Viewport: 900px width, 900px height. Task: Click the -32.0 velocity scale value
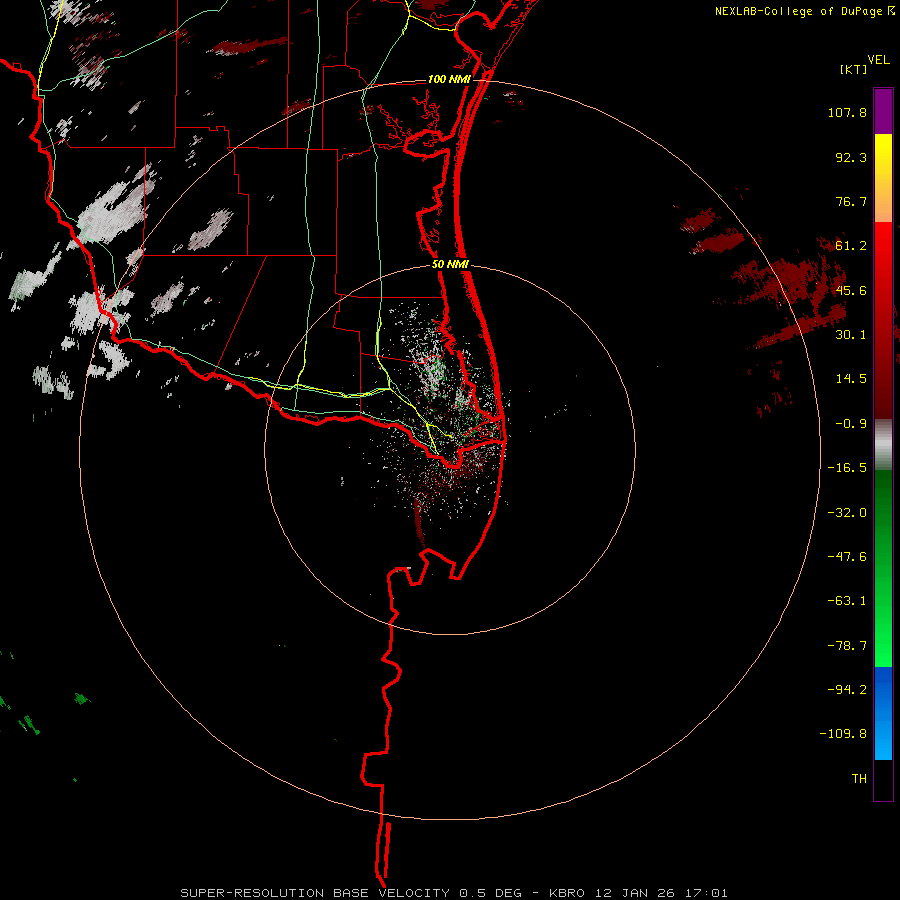click(x=847, y=513)
